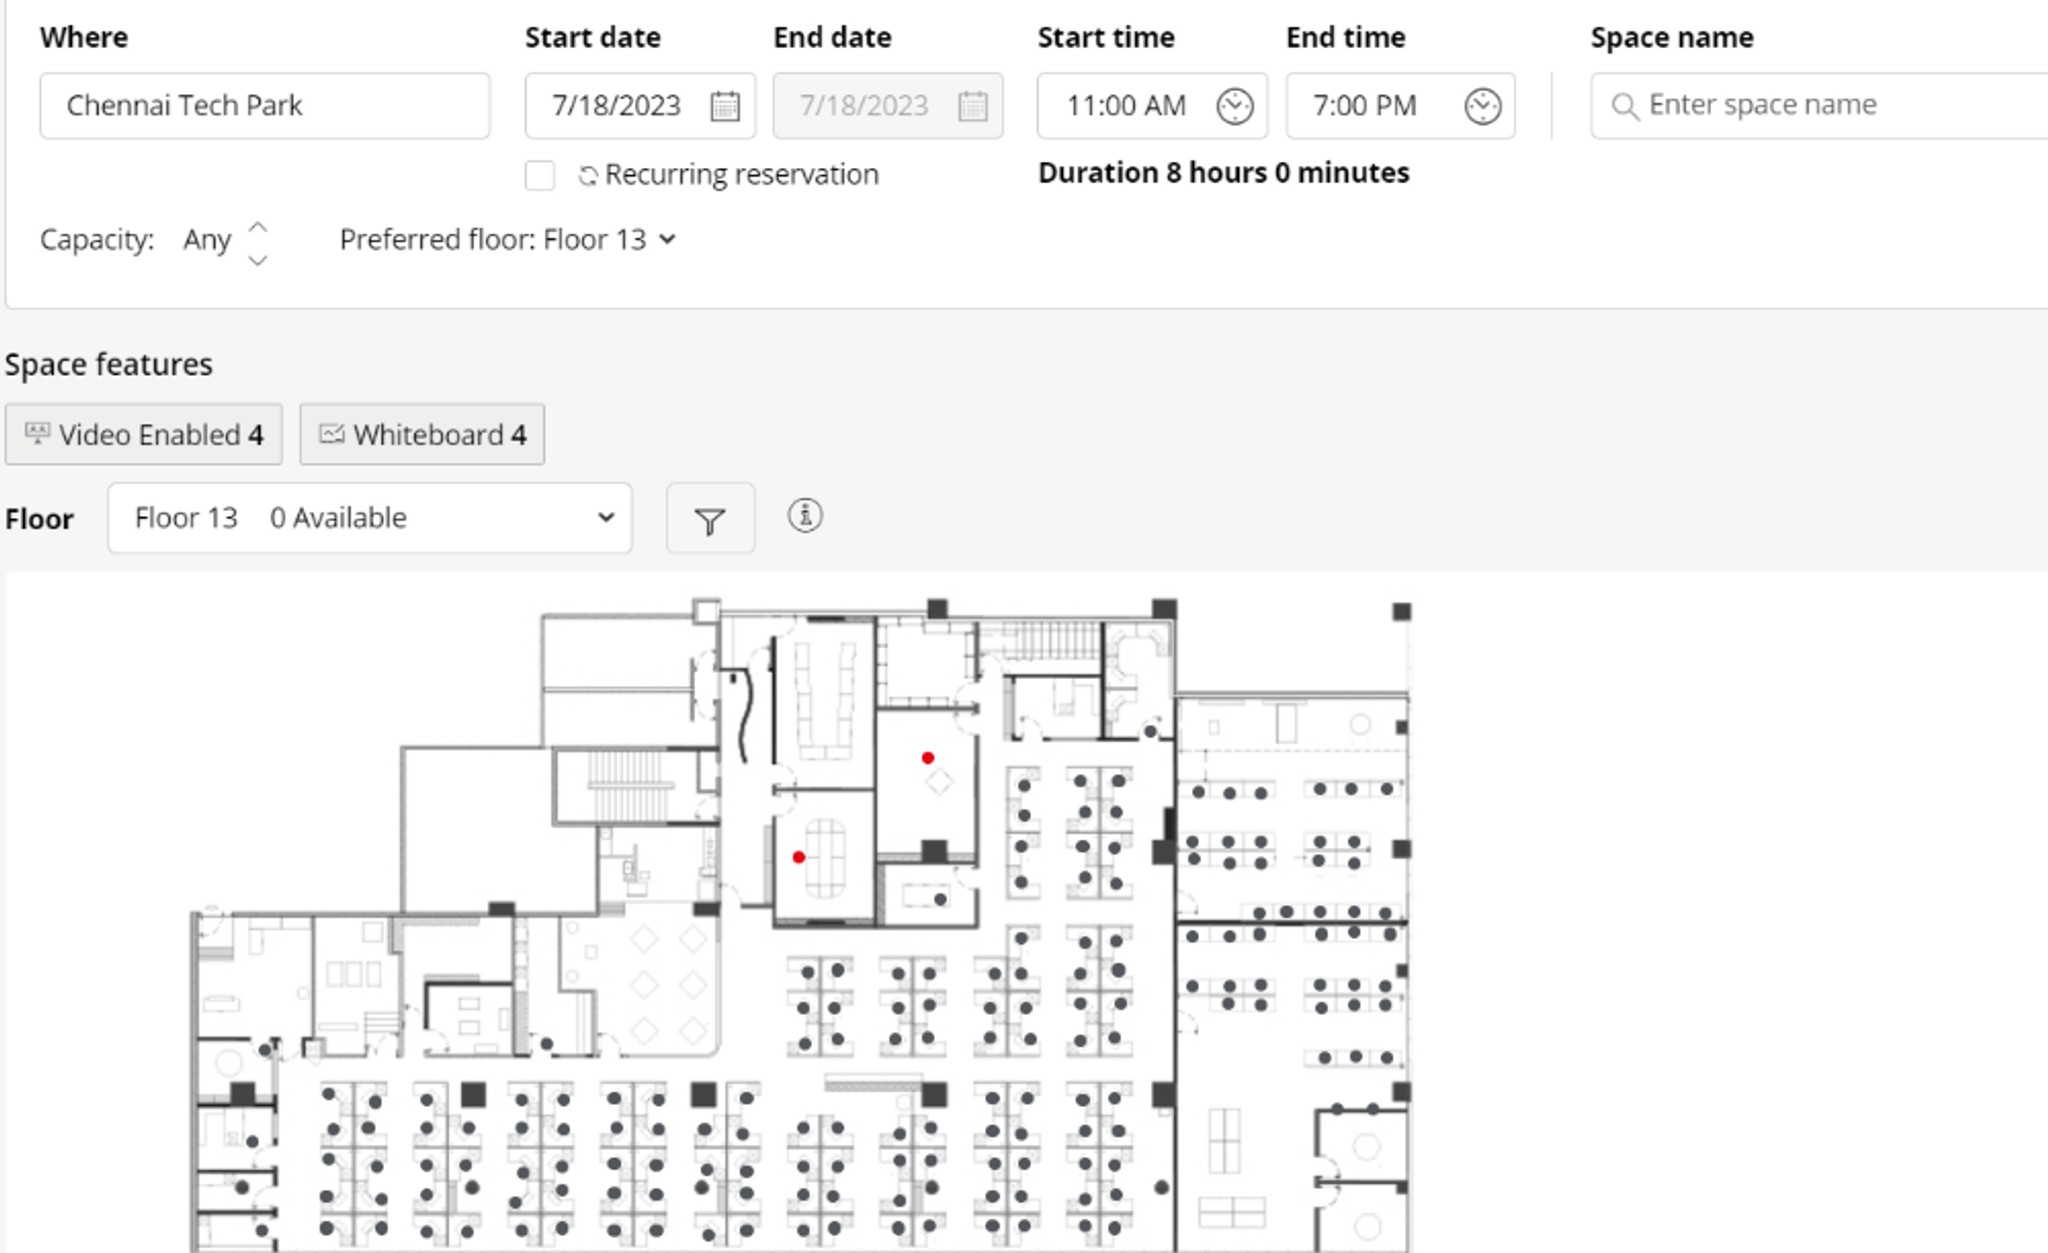Select the red dot in the upper meeting room
The height and width of the screenshot is (1253, 2048).
tap(928, 758)
